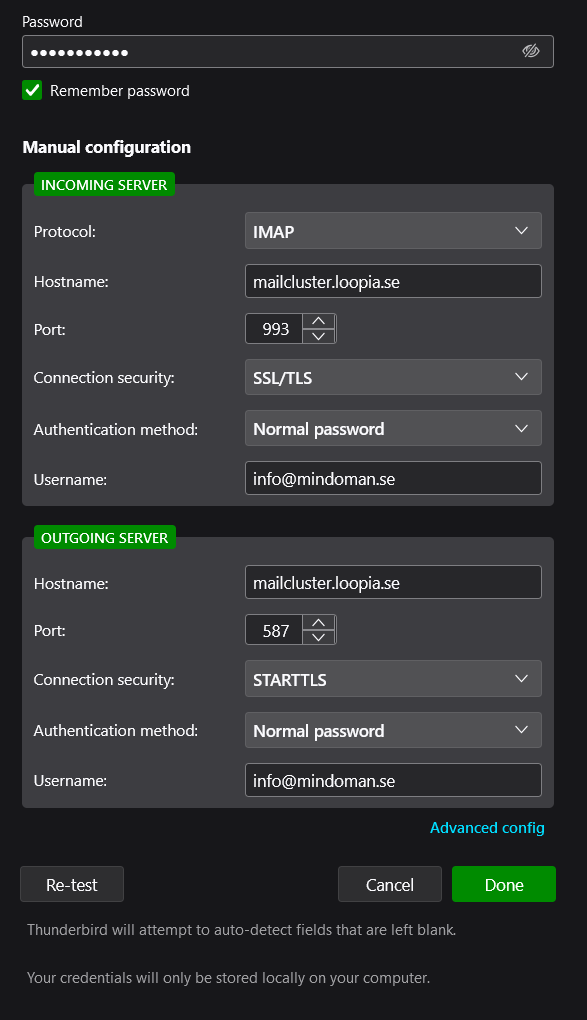Open the Advanced config link
Viewport: 587px width, 1020px height.
487,827
